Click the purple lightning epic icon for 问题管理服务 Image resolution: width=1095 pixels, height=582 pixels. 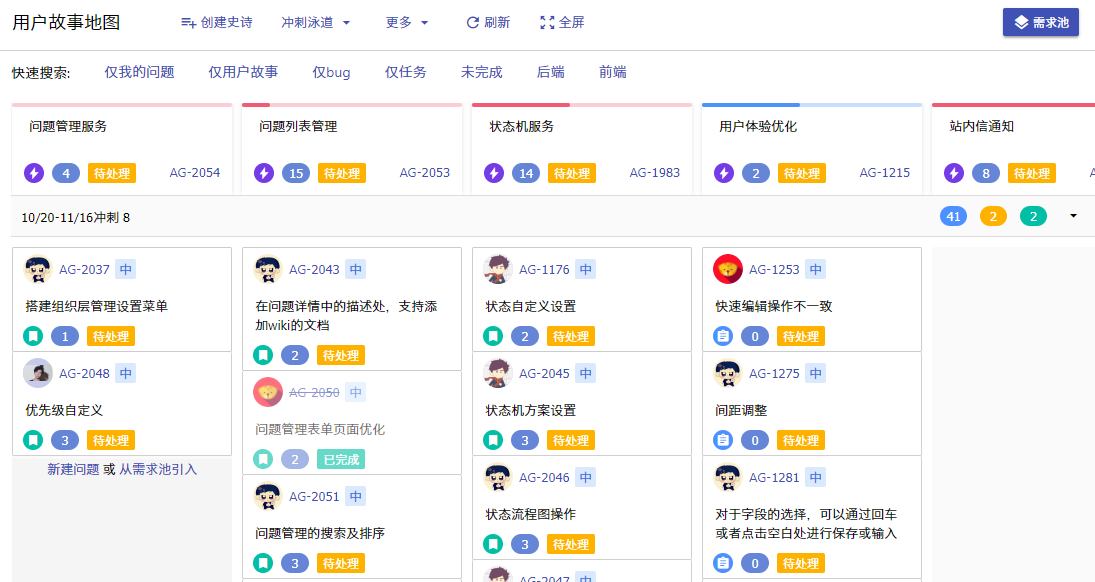coord(34,173)
